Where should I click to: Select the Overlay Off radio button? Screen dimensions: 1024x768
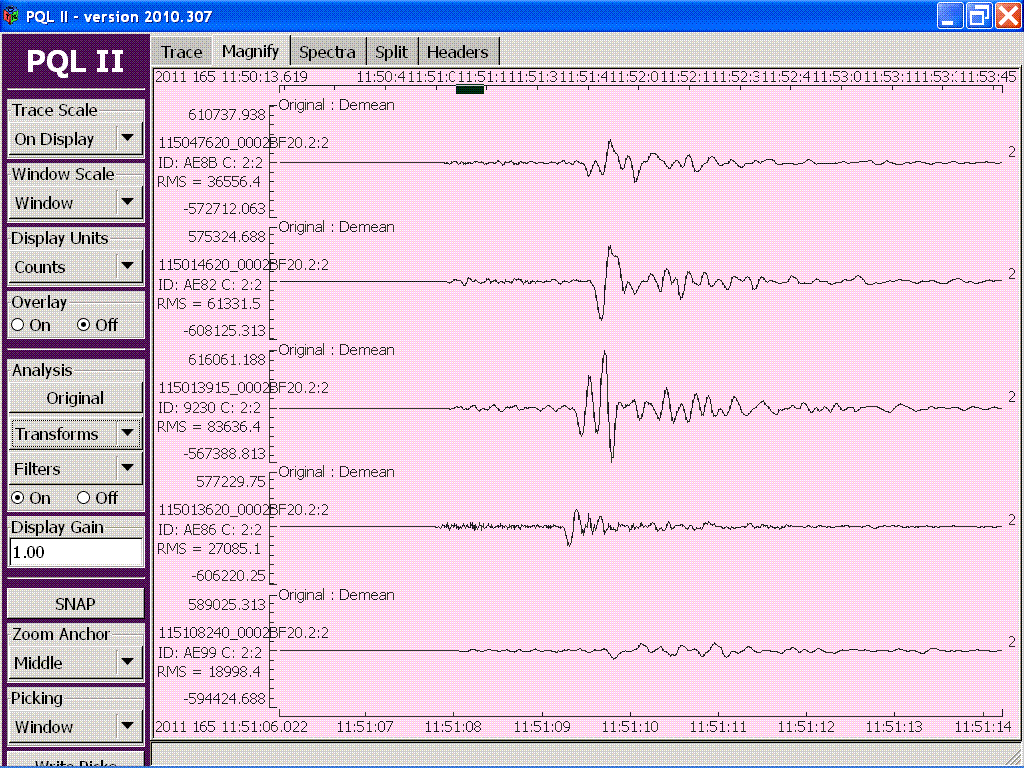tap(84, 325)
